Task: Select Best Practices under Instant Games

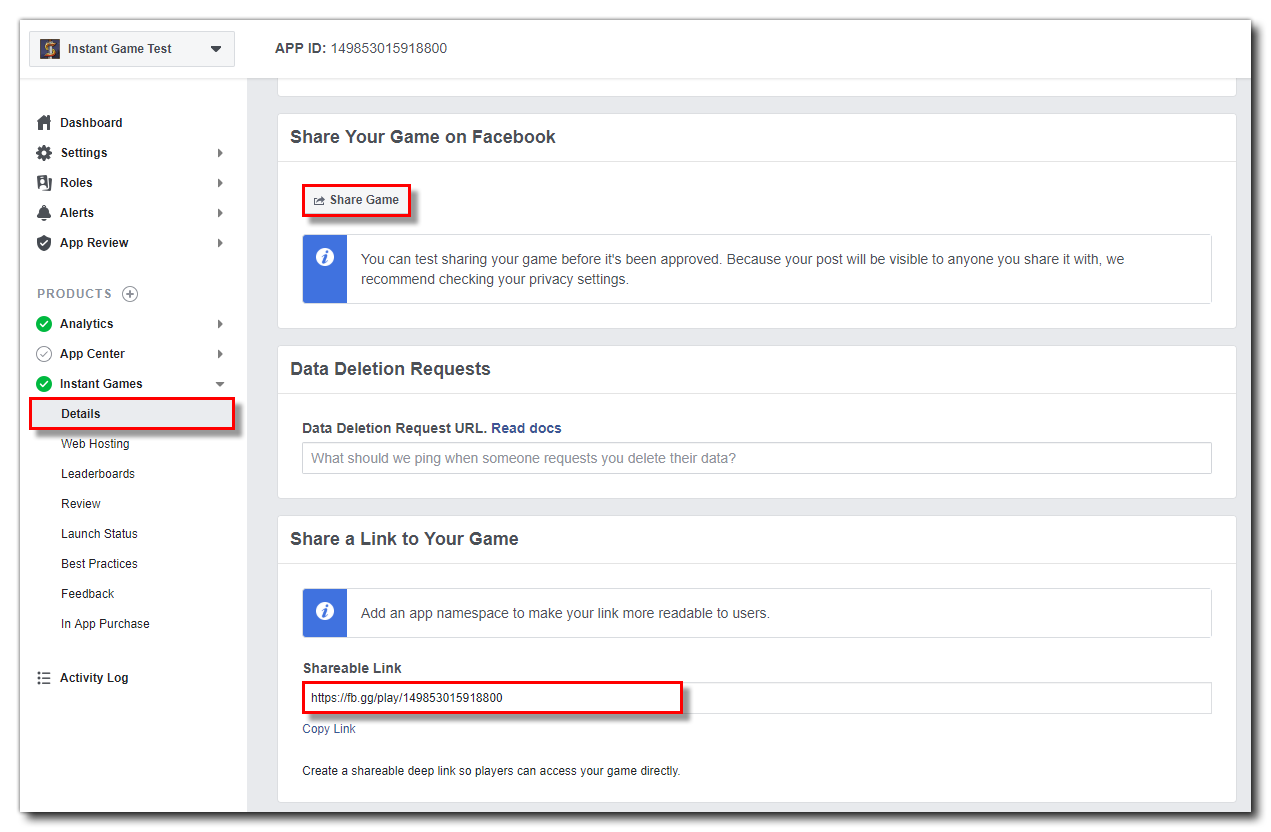Action: (99, 564)
